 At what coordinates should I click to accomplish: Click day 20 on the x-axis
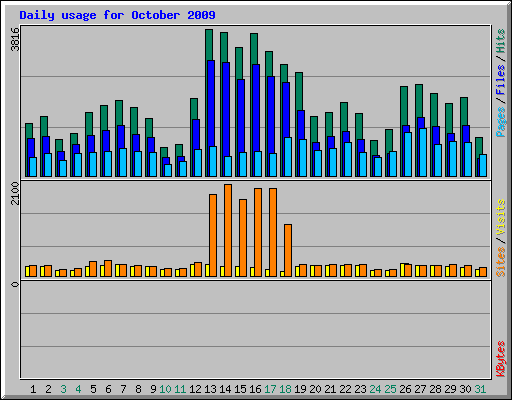(x=315, y=389)
